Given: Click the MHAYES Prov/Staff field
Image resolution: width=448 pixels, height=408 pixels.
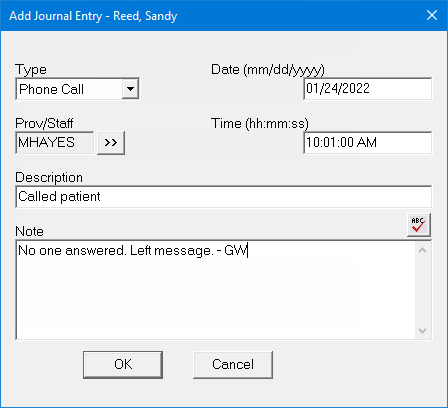Looking at the screenshot, I should click(x=55, y=143).
